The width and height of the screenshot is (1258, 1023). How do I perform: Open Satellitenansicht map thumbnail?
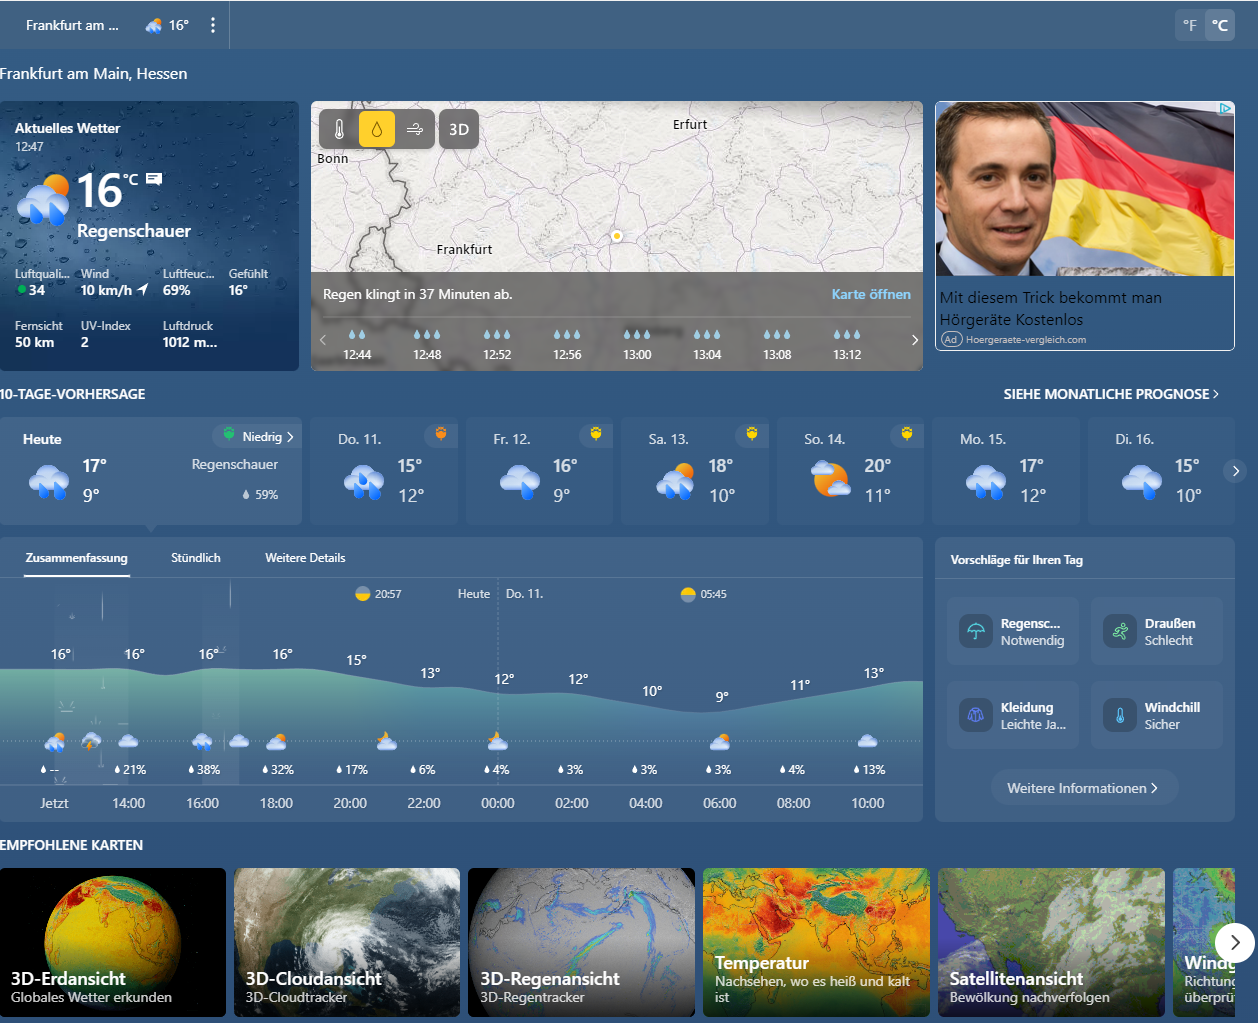pos(1051,942)
